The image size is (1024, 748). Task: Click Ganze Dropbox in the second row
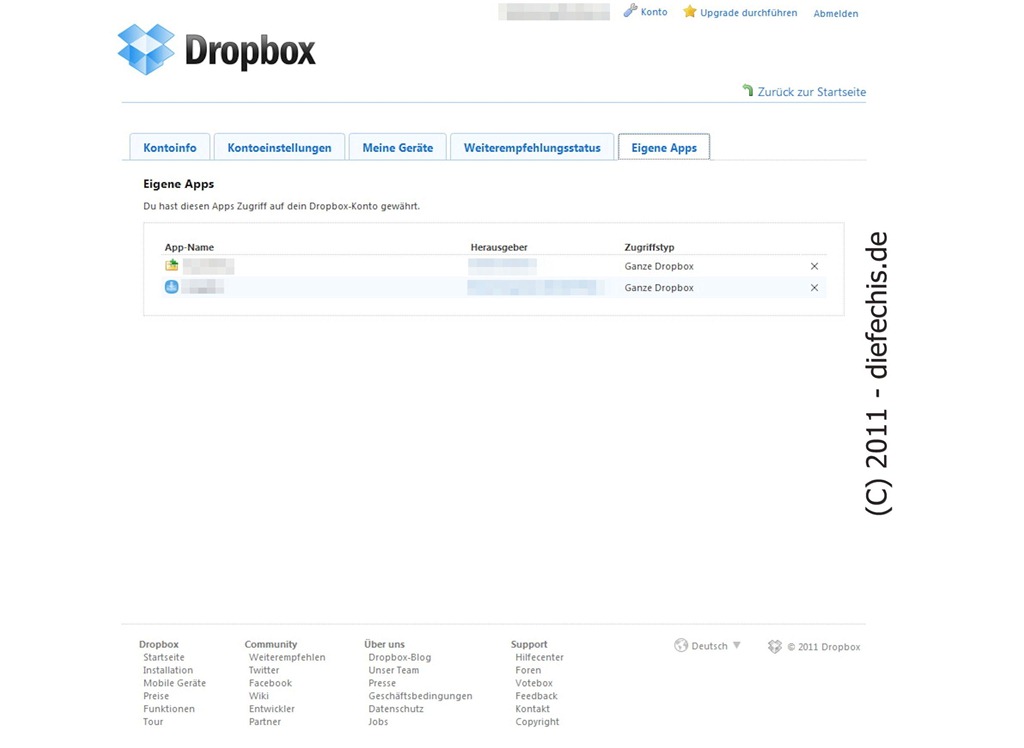click(x=659, y=287)
